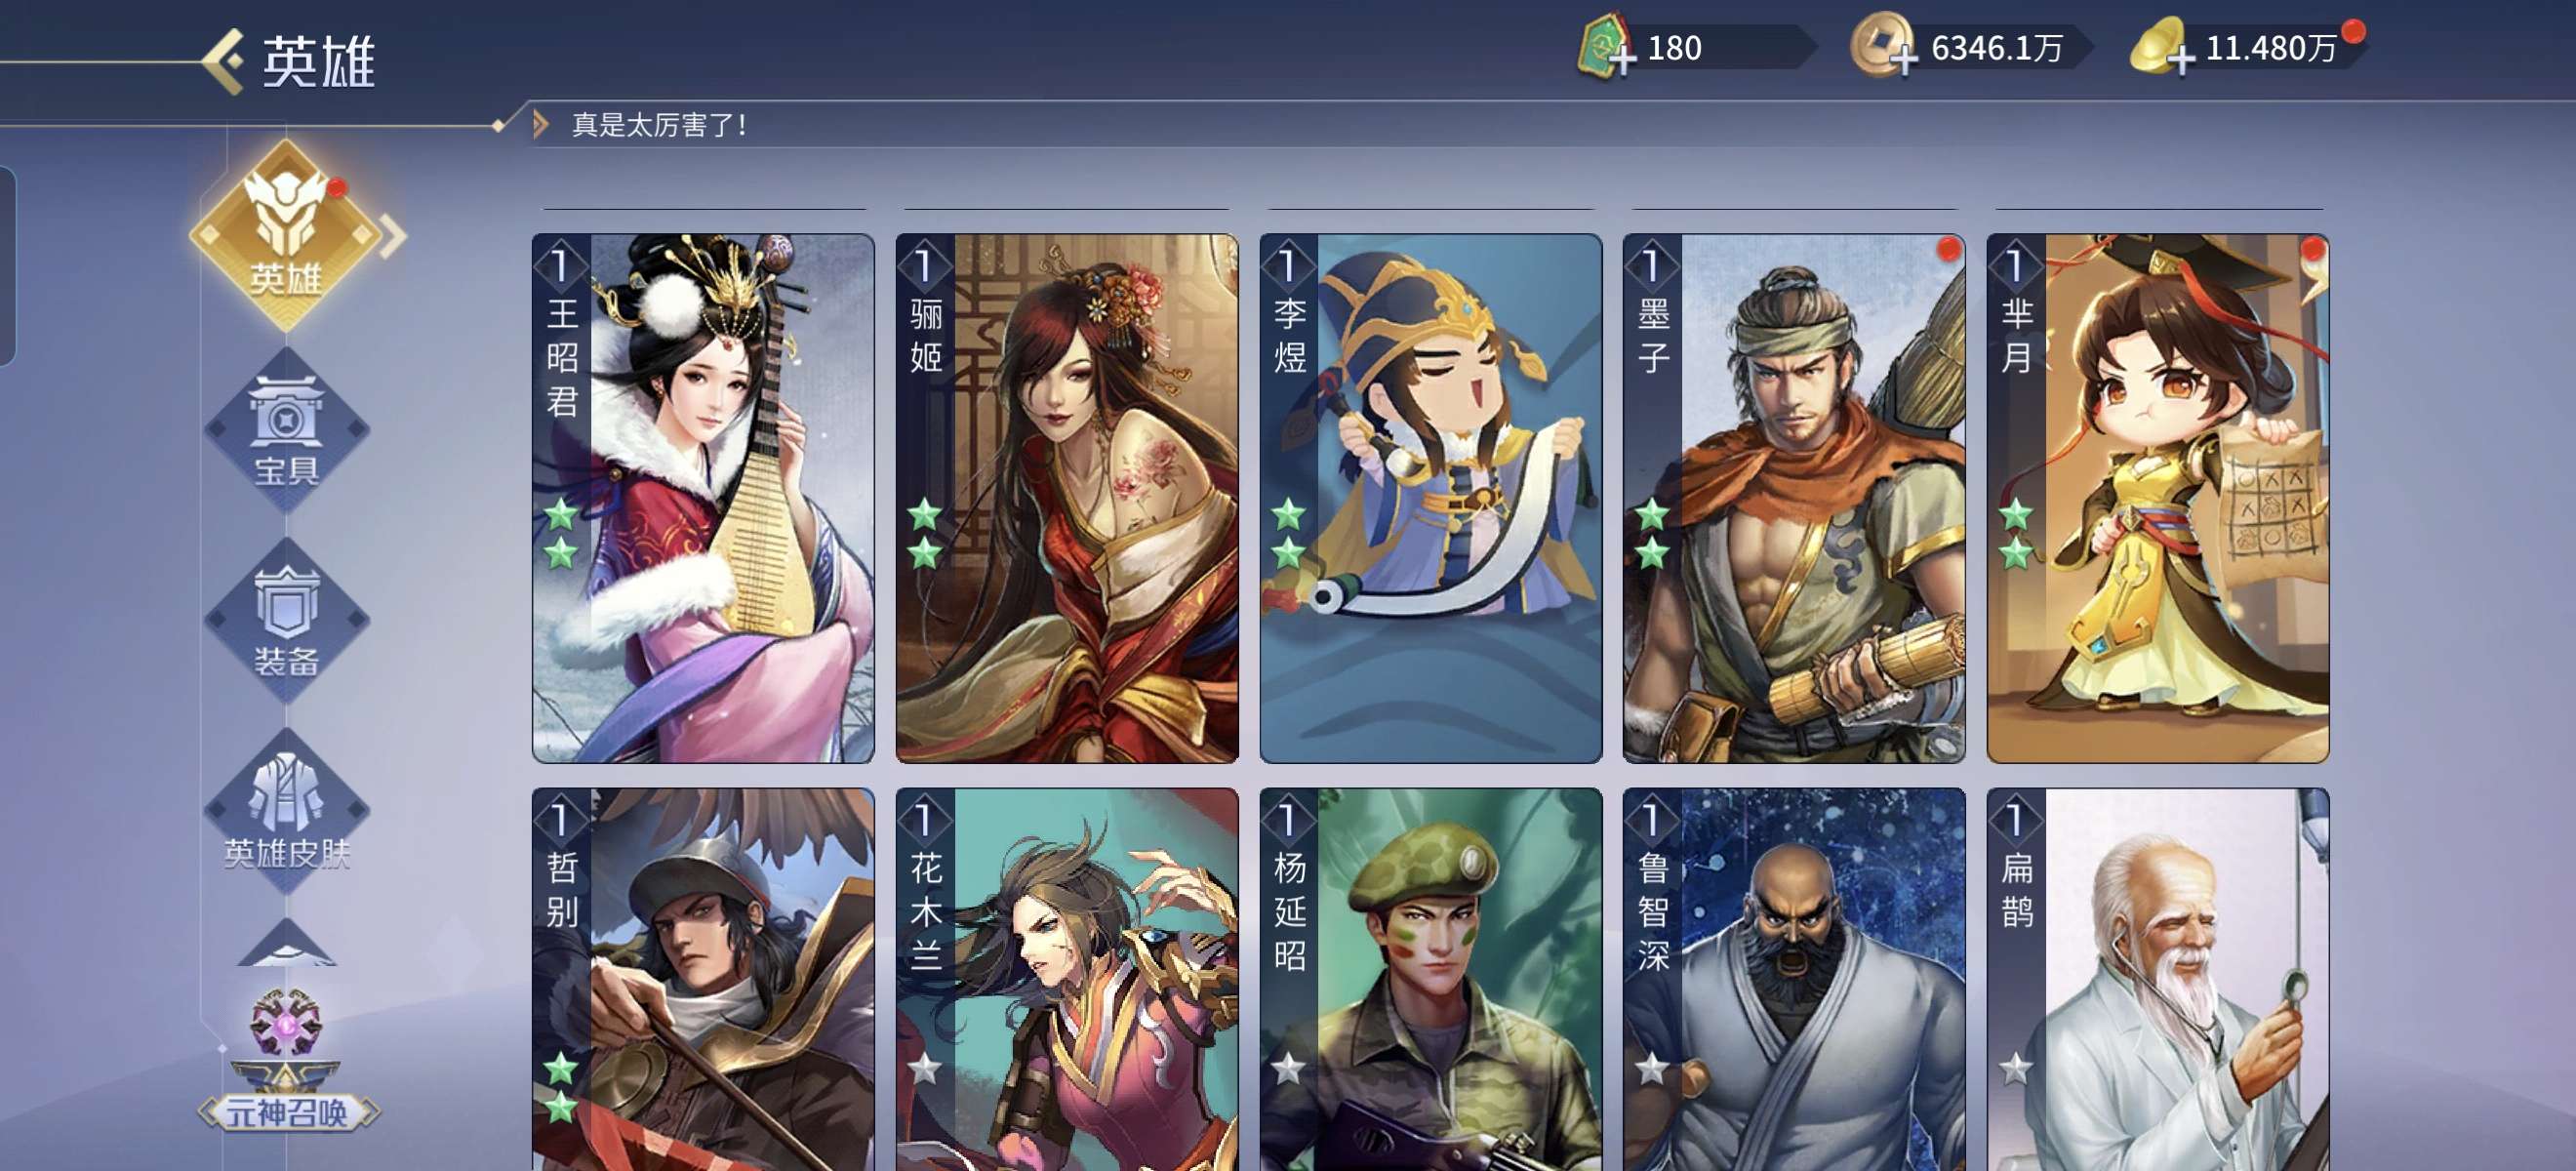Select the 王昭君 hero card
The width and height of the screenshot is (2576, 1171).
click(x=703, y=499)
